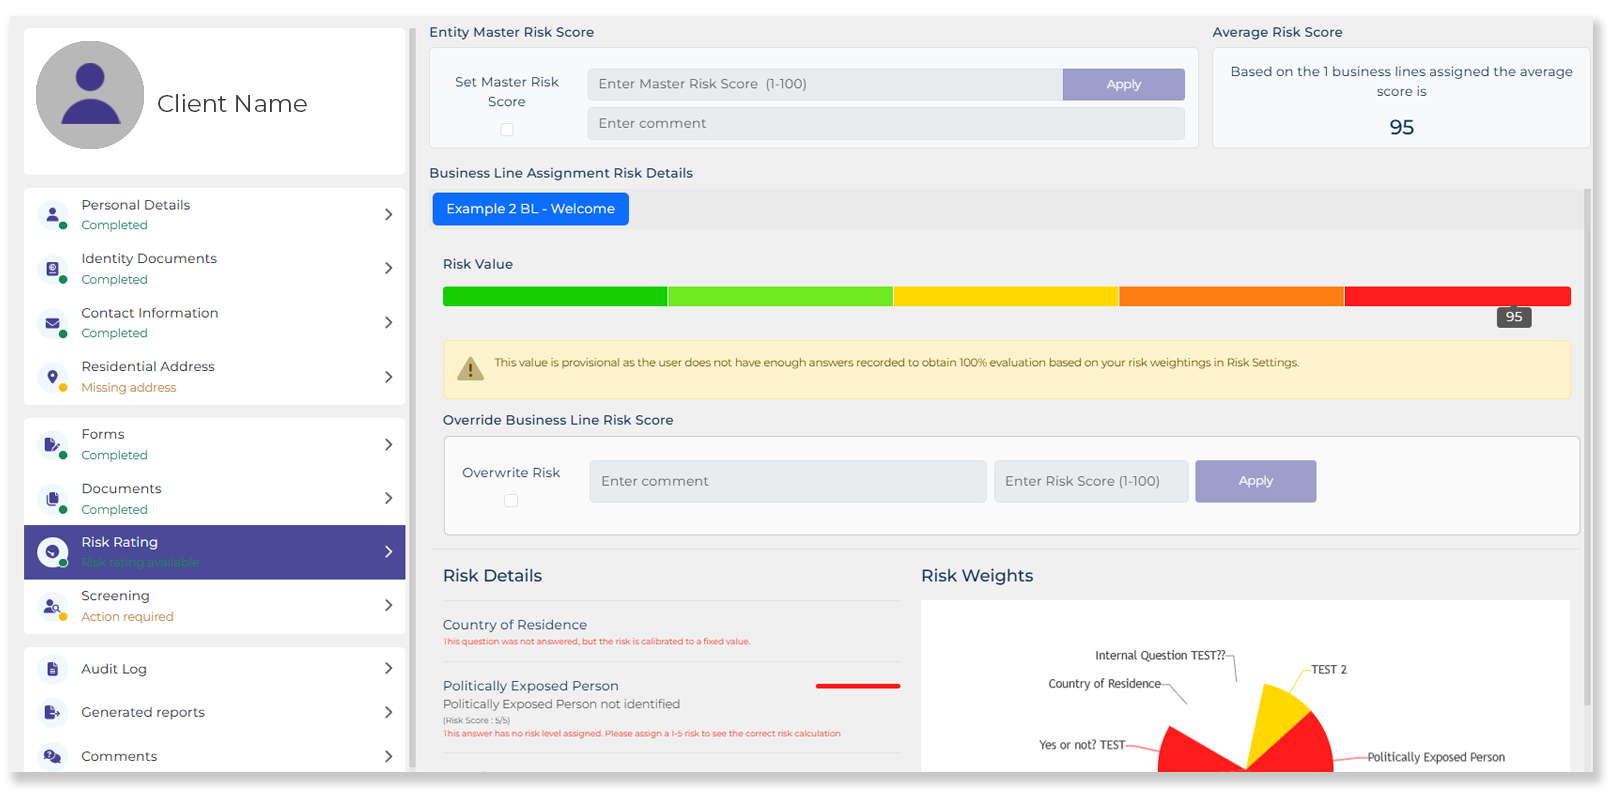Focus the Overwrite Risk comment field
The width and height of the screenshot is (1621, 805).
coord(788,481)
